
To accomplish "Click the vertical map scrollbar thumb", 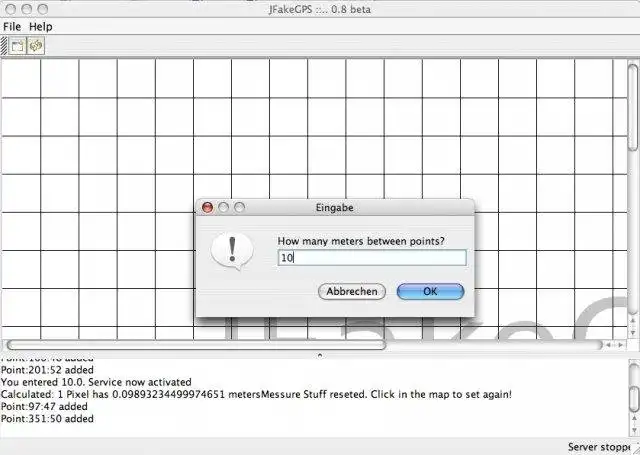I will [x=633, y=107].
